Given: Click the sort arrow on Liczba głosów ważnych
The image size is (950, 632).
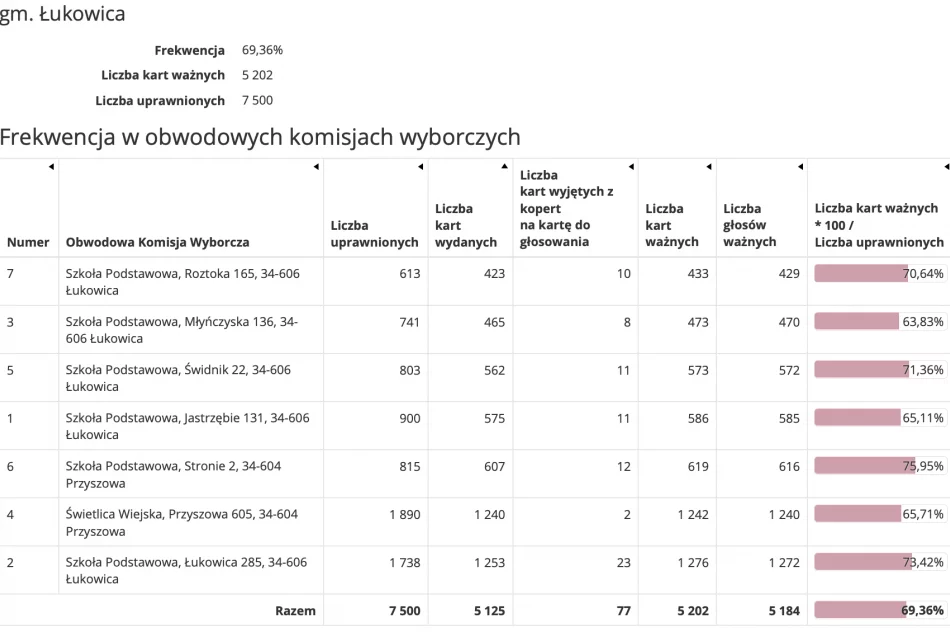Looking at the screenshot, I should click(800, 167).
